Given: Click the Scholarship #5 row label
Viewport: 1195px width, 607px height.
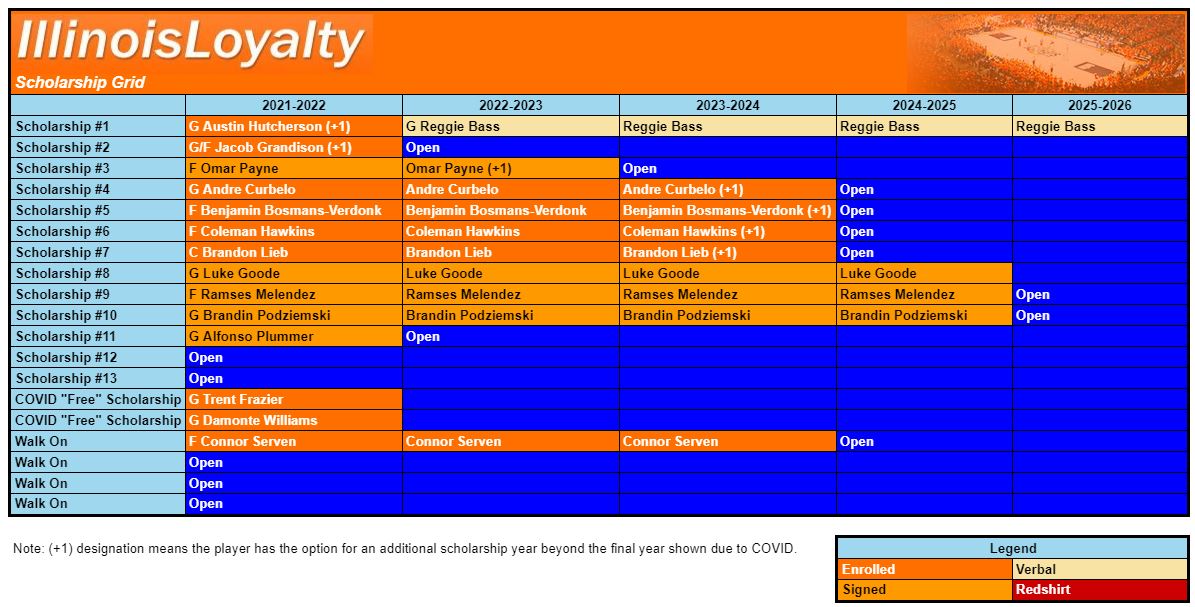Looking at the screenshot, I should click(98, 210).
